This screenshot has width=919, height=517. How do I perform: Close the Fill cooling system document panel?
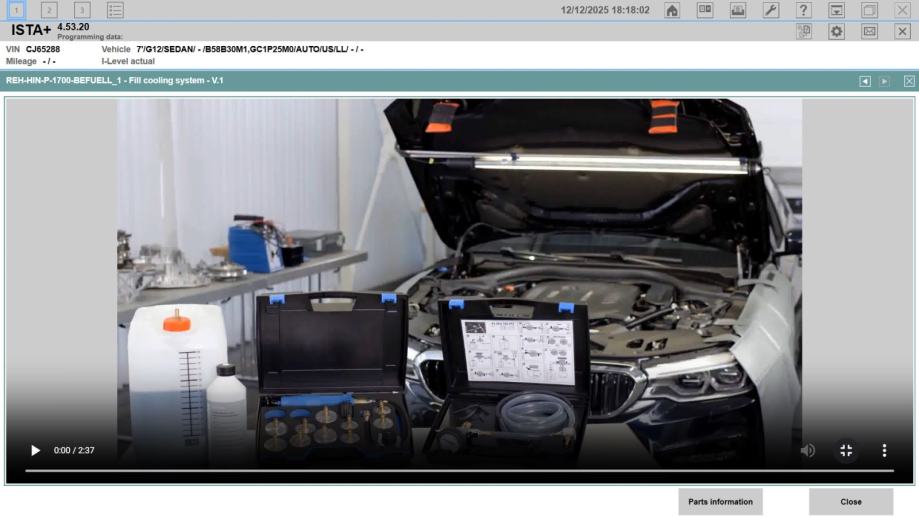point(909,81)
